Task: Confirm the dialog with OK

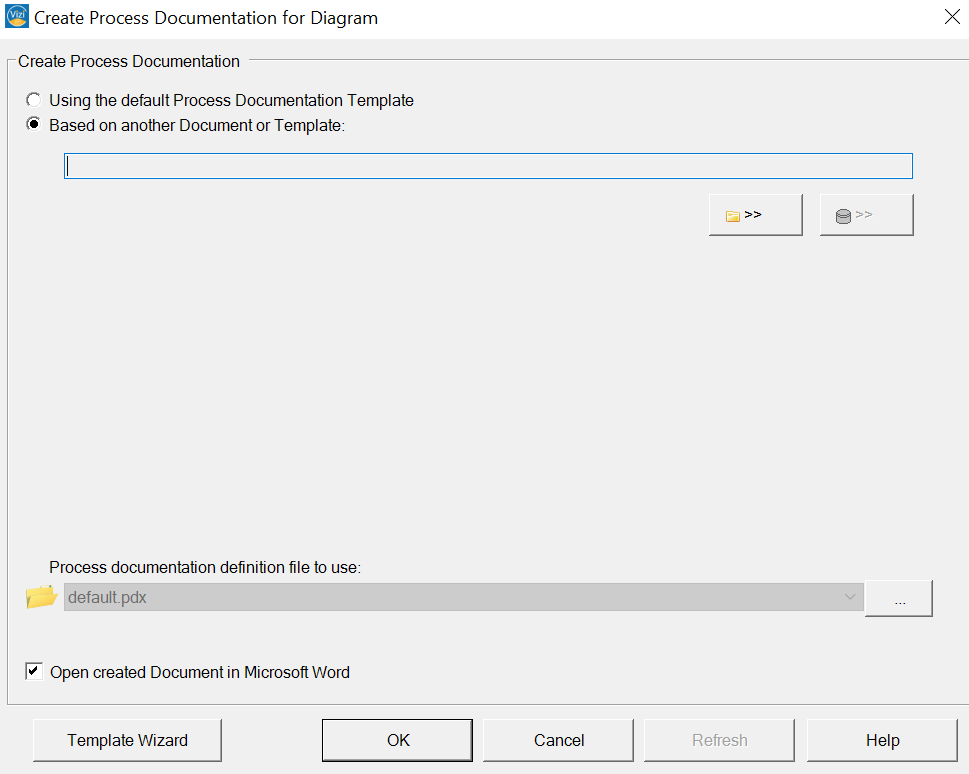Action: pyautogui.click(x=397, y=740)
